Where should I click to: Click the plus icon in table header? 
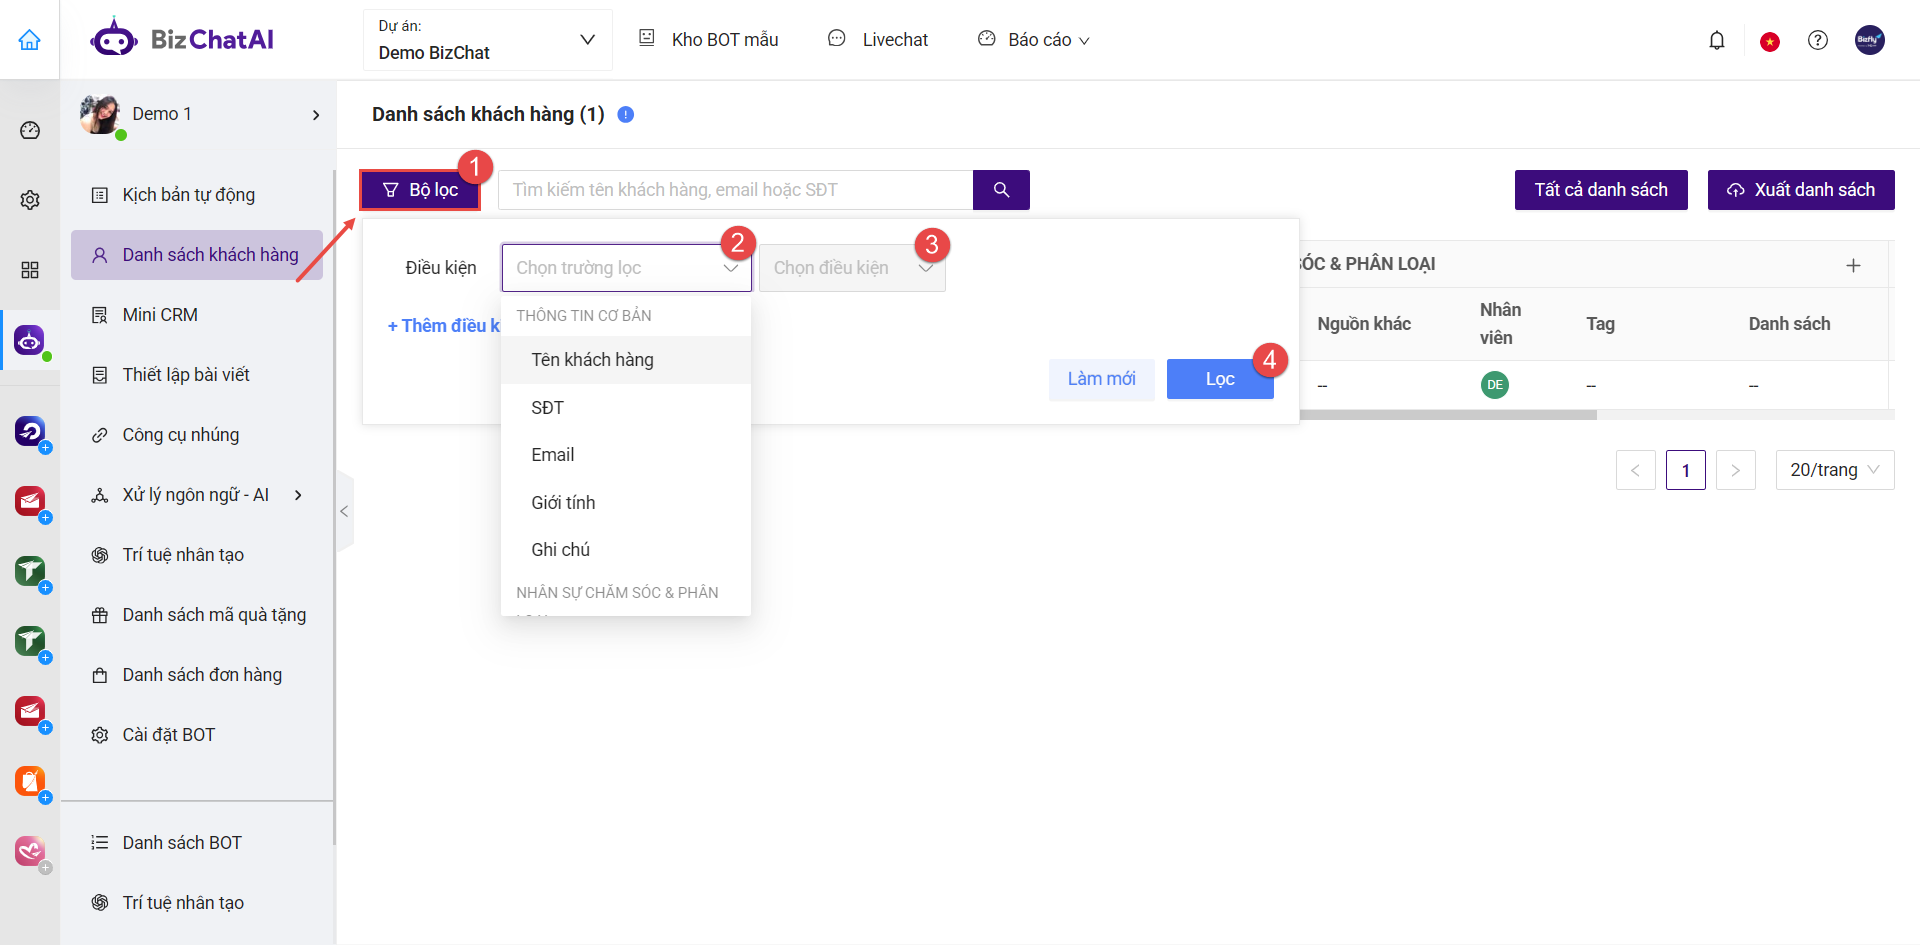pyautogui.click(x=1853, y=265)
